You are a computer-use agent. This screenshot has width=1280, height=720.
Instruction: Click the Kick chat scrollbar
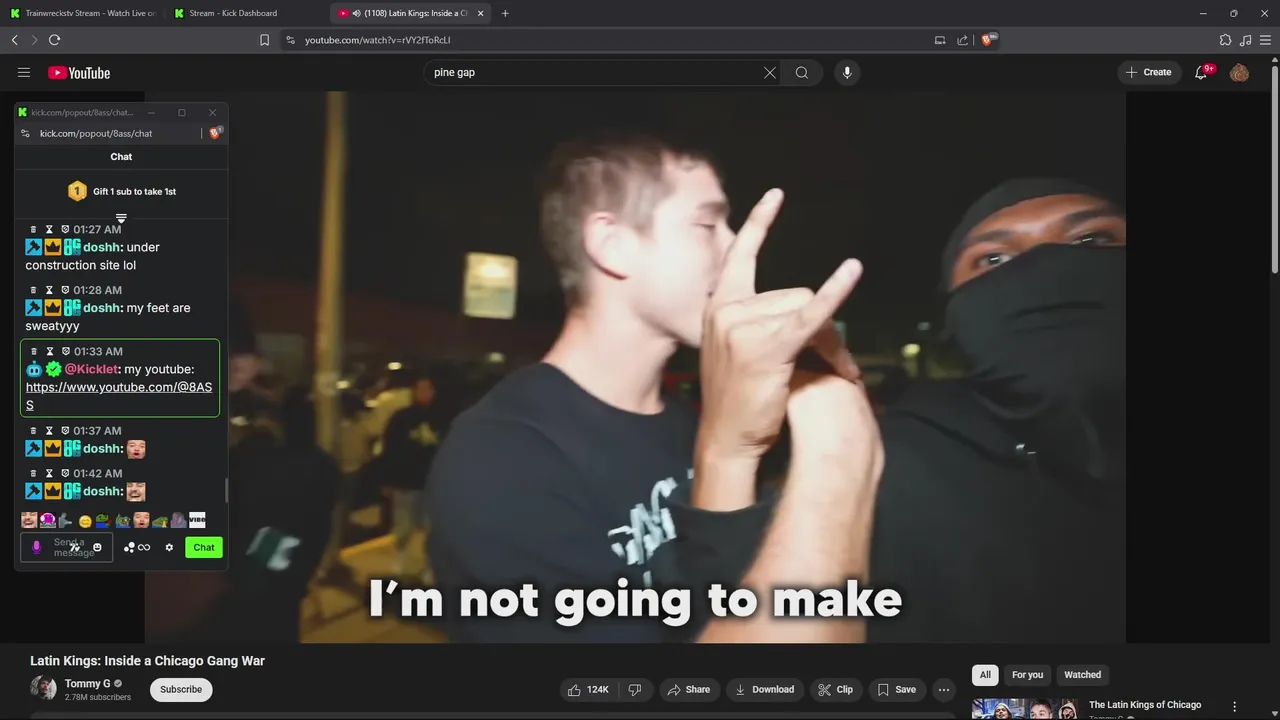click(x=225, y=490)
